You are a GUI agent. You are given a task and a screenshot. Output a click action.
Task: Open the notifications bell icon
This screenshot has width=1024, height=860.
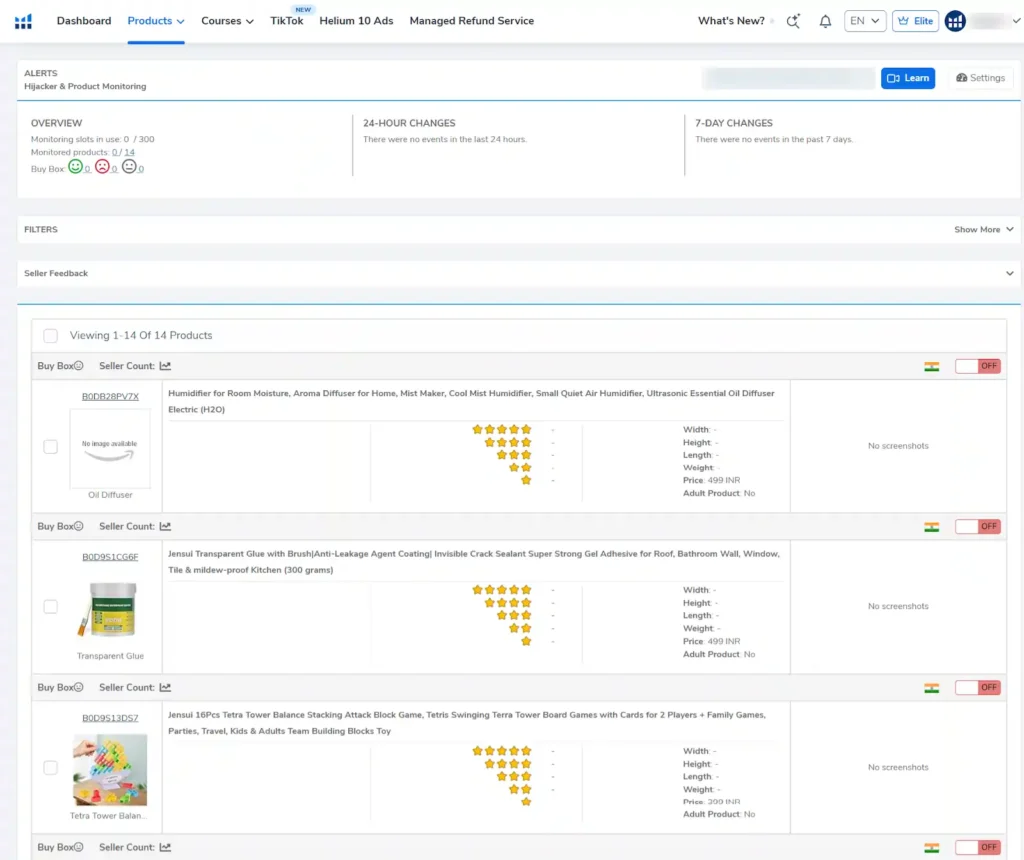pos(825,21)
